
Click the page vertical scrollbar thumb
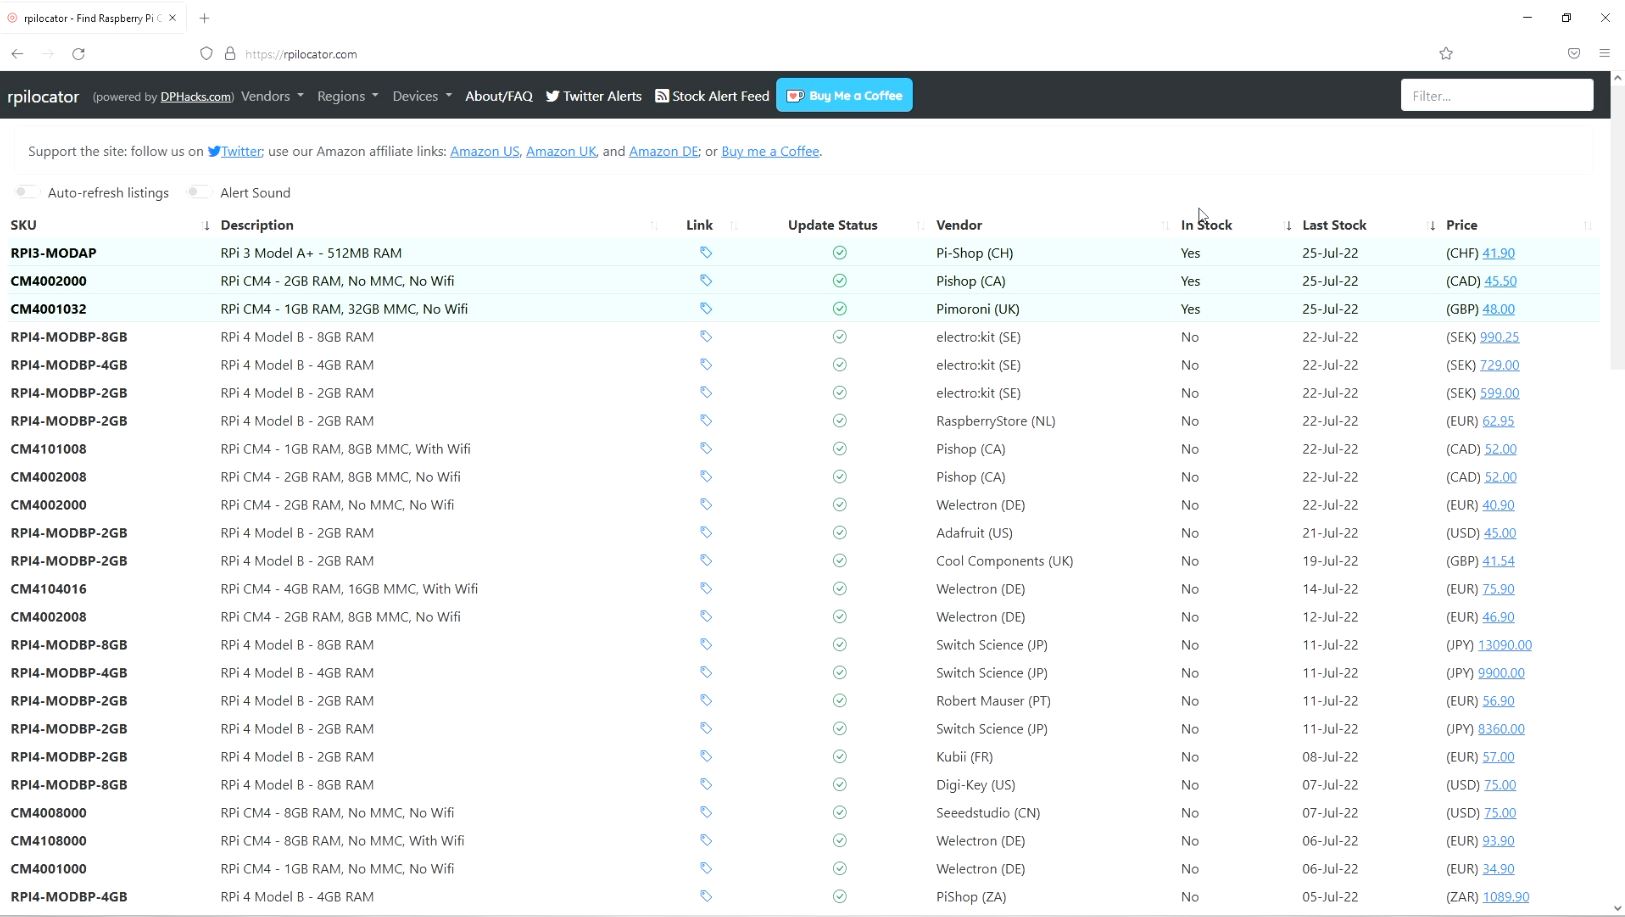click(1617, 225)
